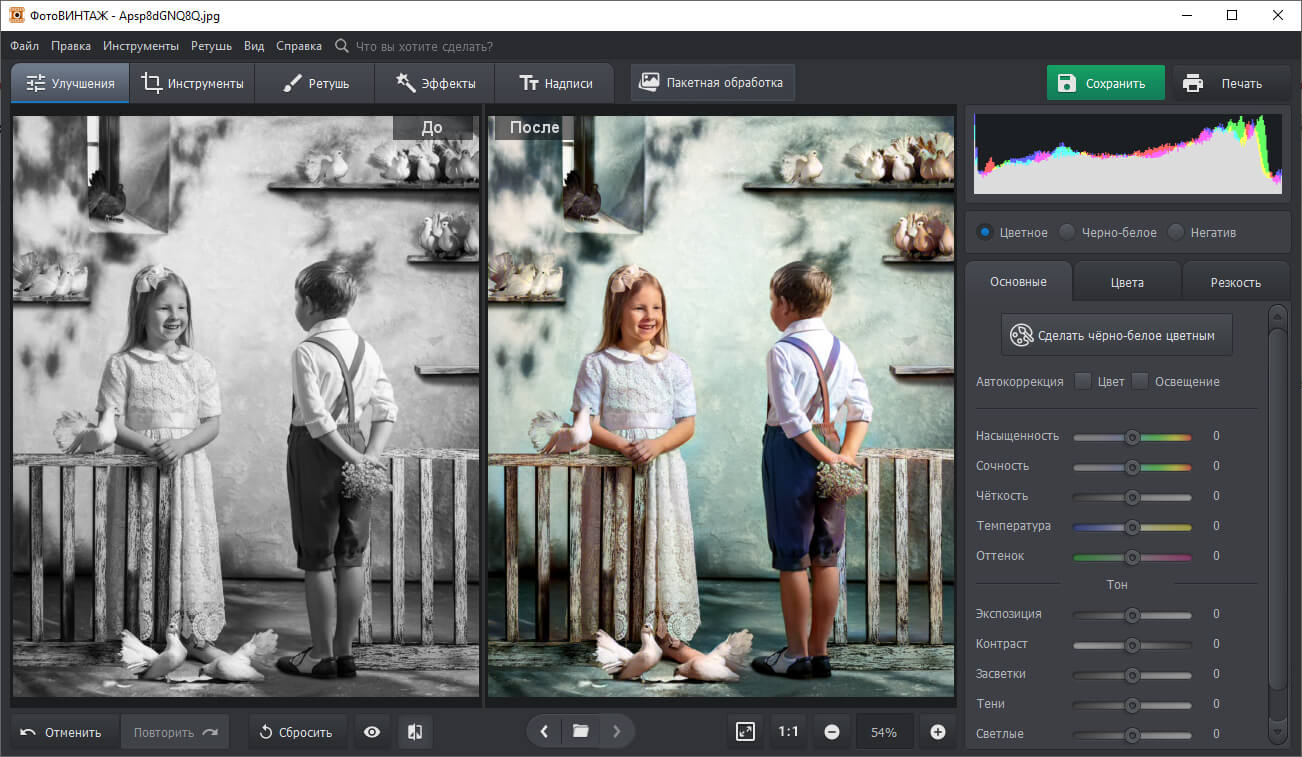
Task: Click the search field 'Что вы хотите сделать?'
Action: 424,46
